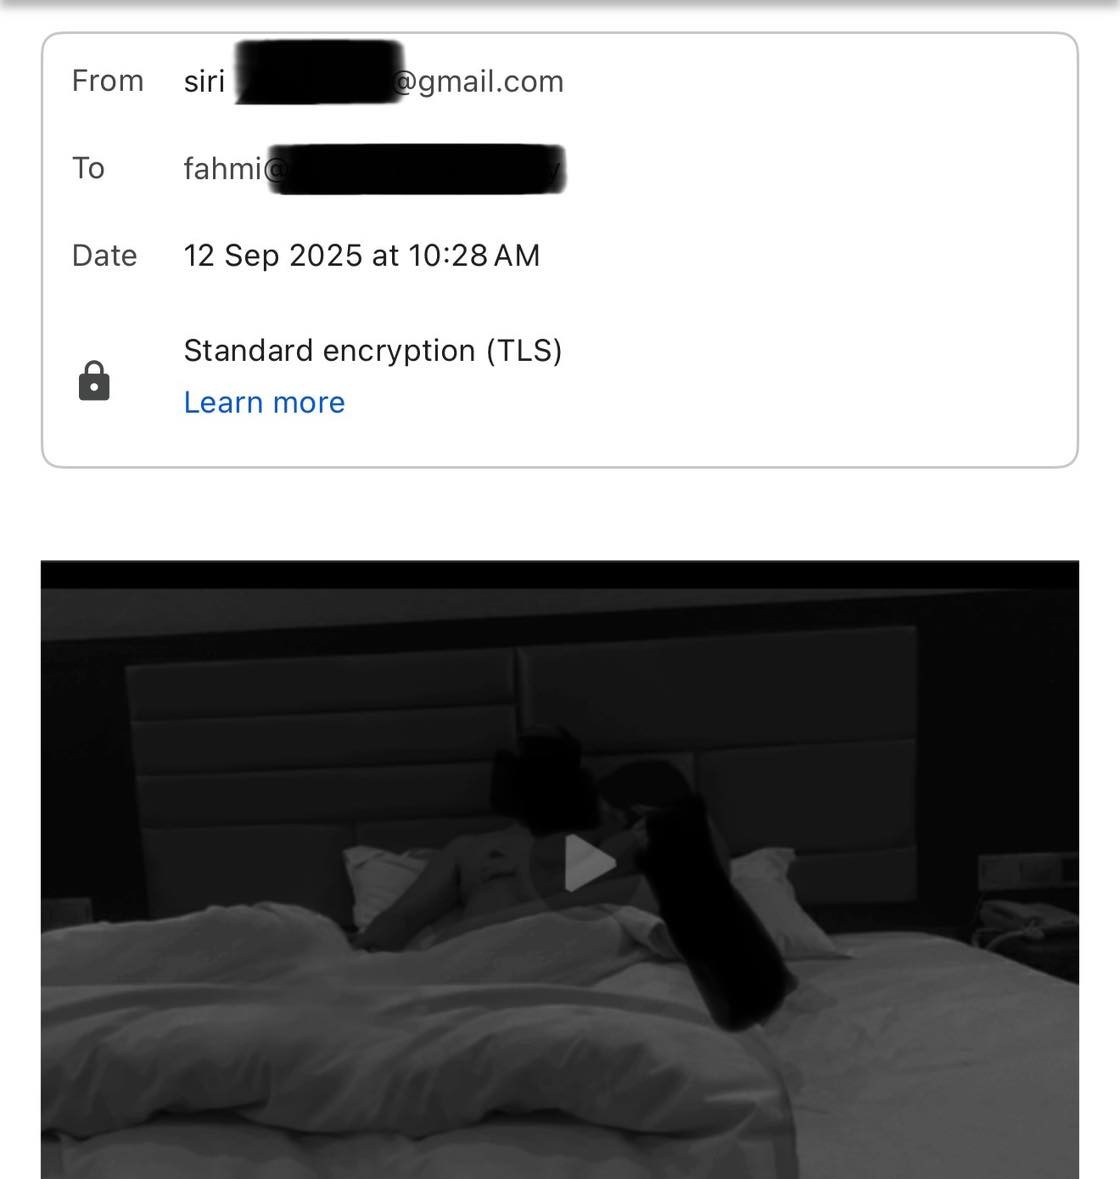Viewport: 1120px width, 1179px height.
Task: Click the @gmail.com part of sender
Action: (x=478, y=81)
